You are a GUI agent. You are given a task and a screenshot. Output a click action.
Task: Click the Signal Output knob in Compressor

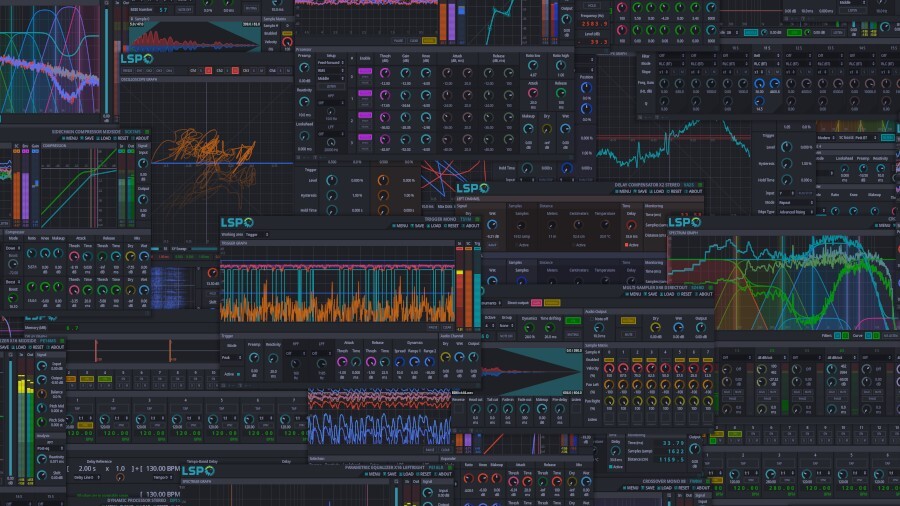coord(143,199)
